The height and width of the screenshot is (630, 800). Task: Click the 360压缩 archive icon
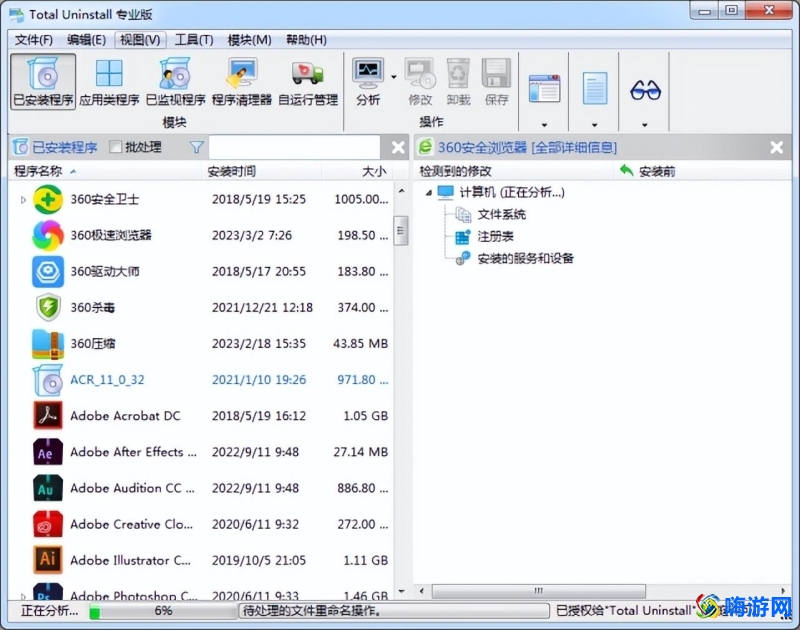pyautogui.click(x=48, y=344)
